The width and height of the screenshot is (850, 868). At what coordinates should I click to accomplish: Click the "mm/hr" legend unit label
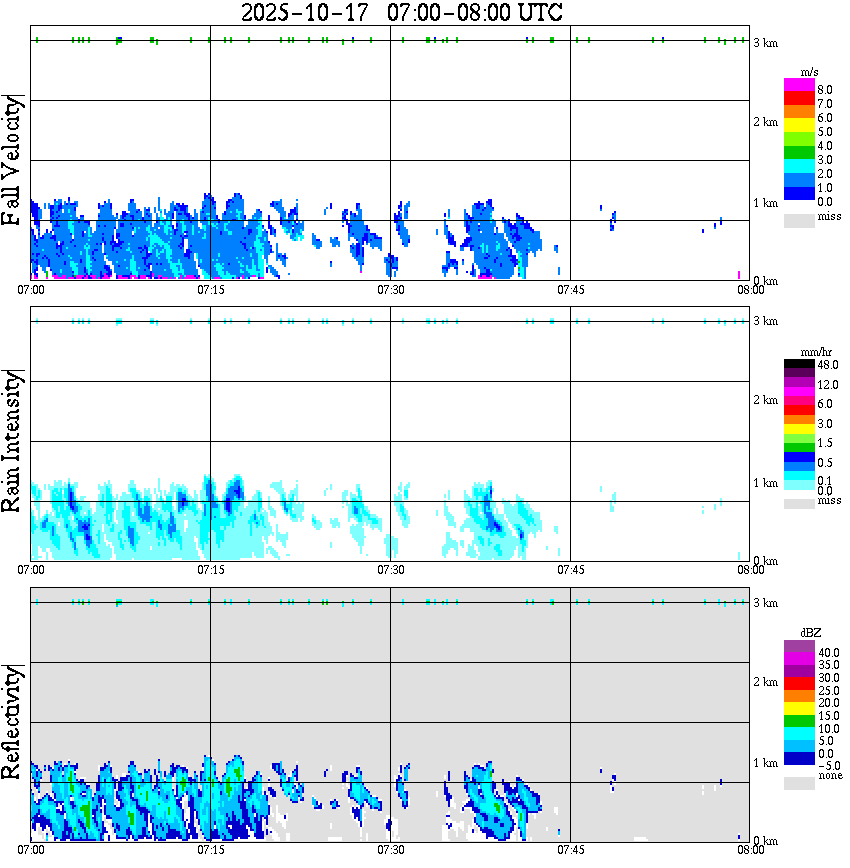(x=816, y=352)
